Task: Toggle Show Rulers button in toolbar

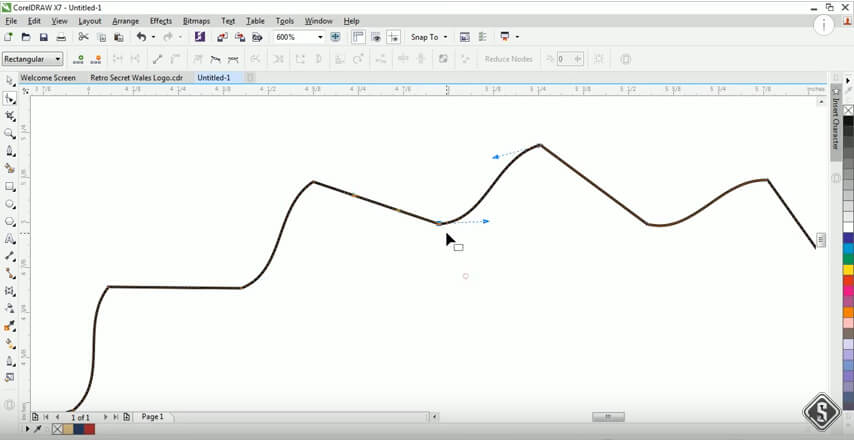Action: (357, 37)
